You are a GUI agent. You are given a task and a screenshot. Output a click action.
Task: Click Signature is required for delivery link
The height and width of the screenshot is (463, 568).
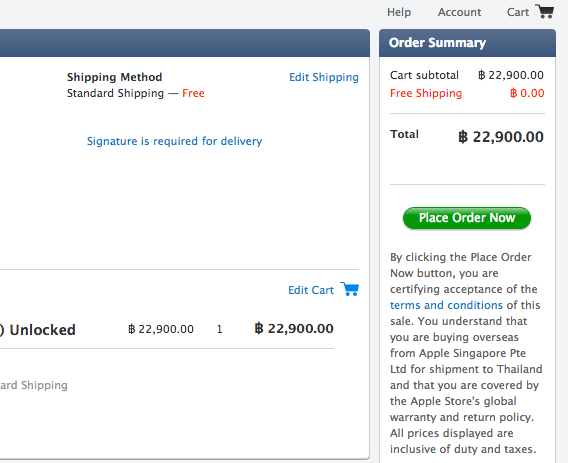175,141
